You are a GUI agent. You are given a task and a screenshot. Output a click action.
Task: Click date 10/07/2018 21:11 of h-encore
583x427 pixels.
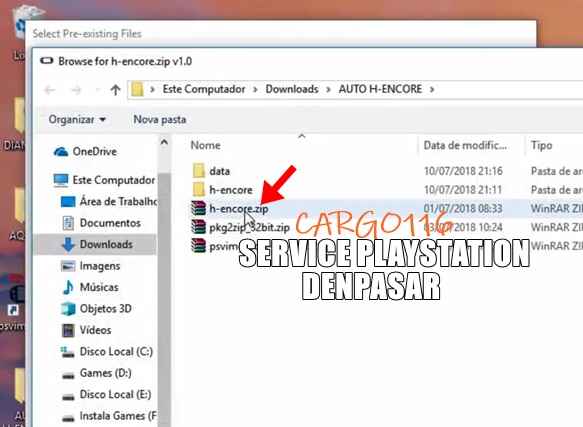click(463, 190)
